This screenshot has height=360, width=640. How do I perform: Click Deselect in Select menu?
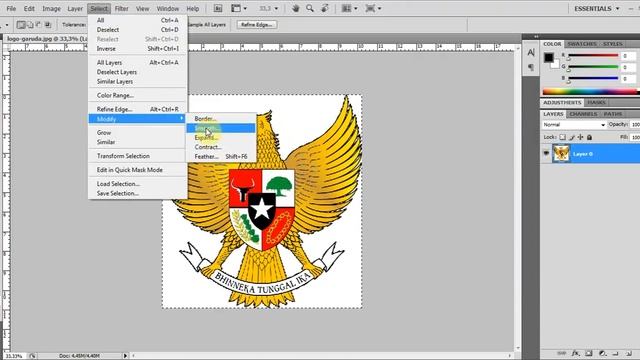point(138,29)
